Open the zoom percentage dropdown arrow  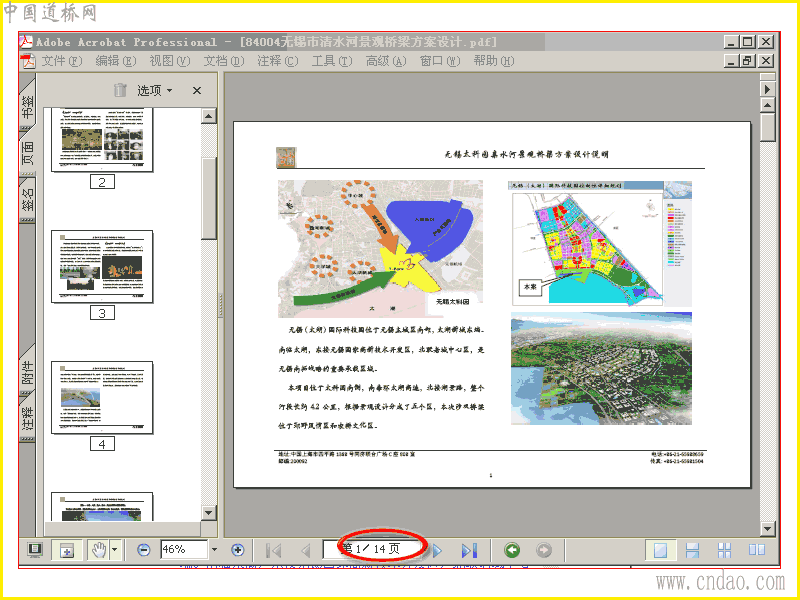coord(214,550)
